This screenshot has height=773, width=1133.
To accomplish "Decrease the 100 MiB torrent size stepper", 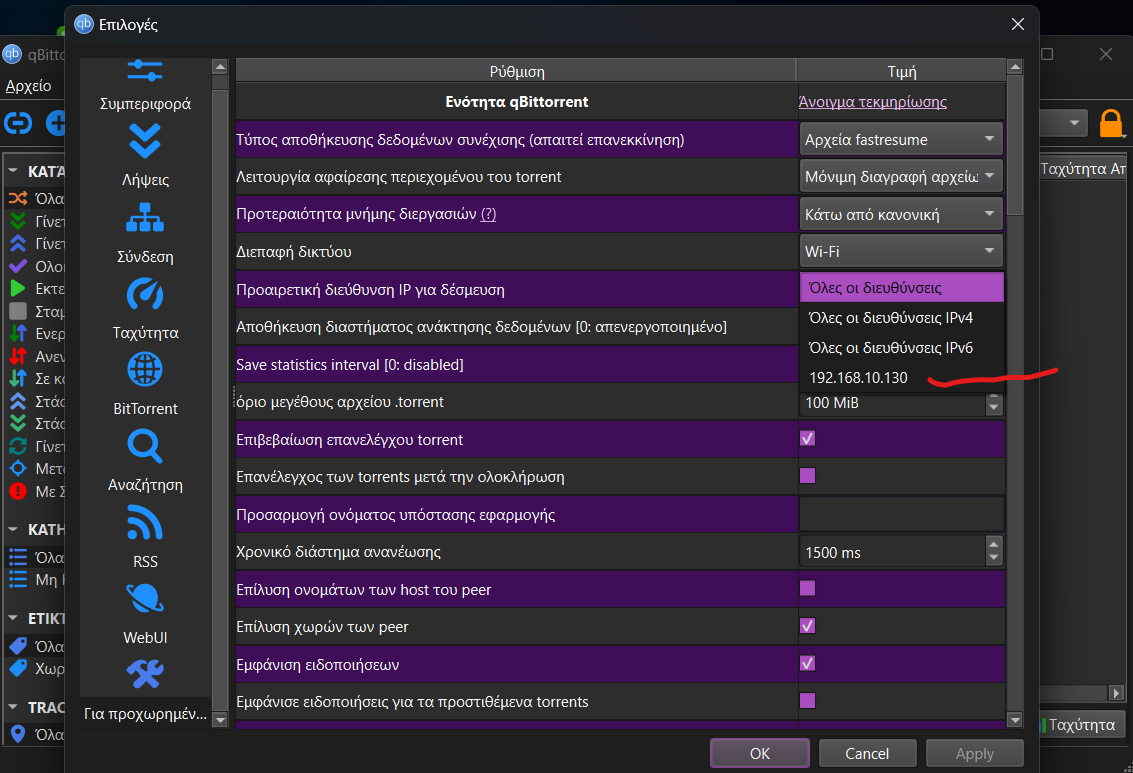I will point(994,407).
